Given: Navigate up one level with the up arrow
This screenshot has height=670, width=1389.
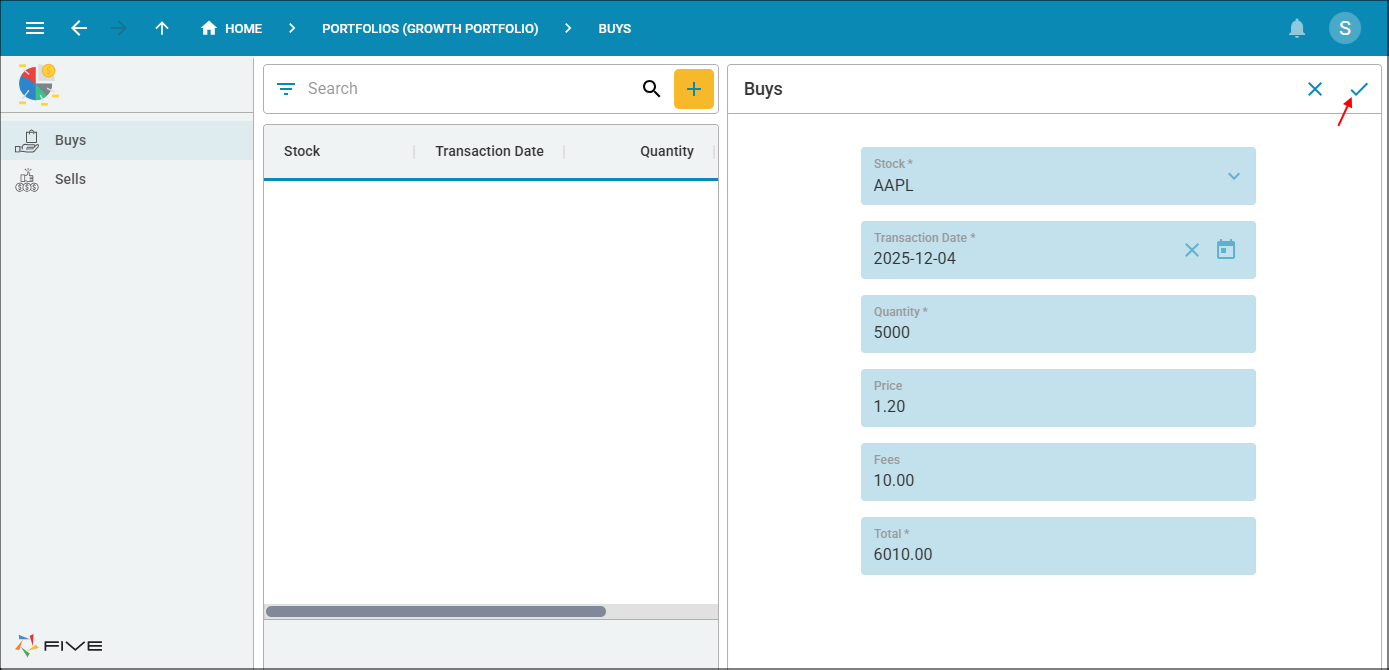Looking at the screenshot, I should [x=162, y=28].
